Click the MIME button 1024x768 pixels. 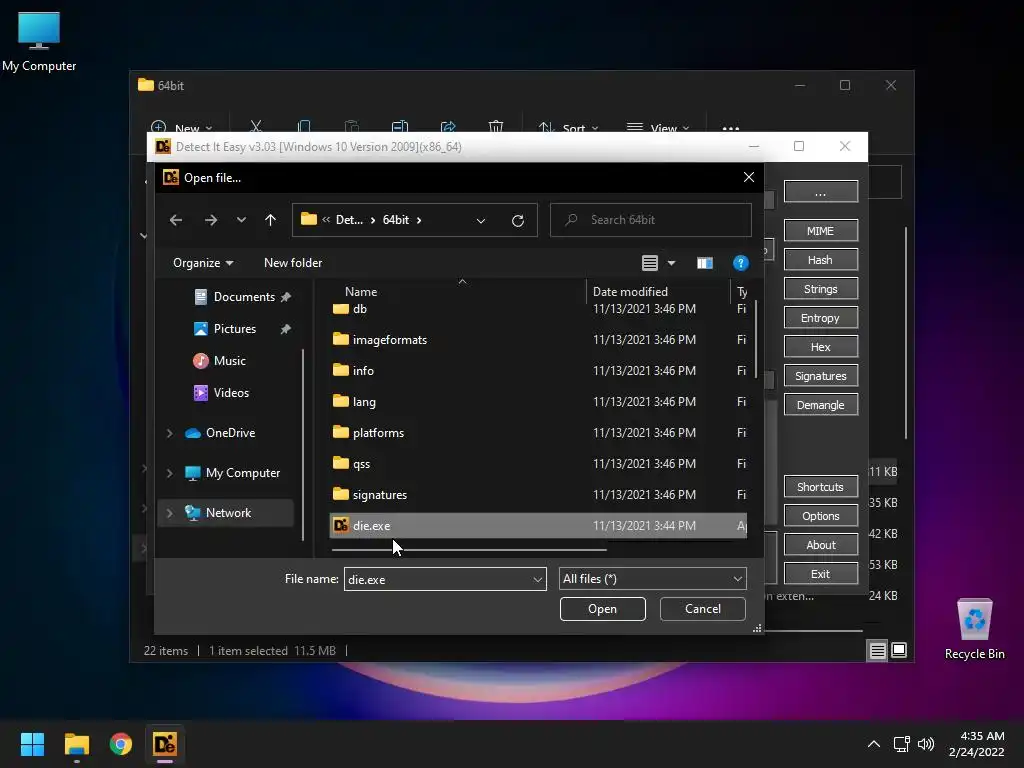point(820,231)
